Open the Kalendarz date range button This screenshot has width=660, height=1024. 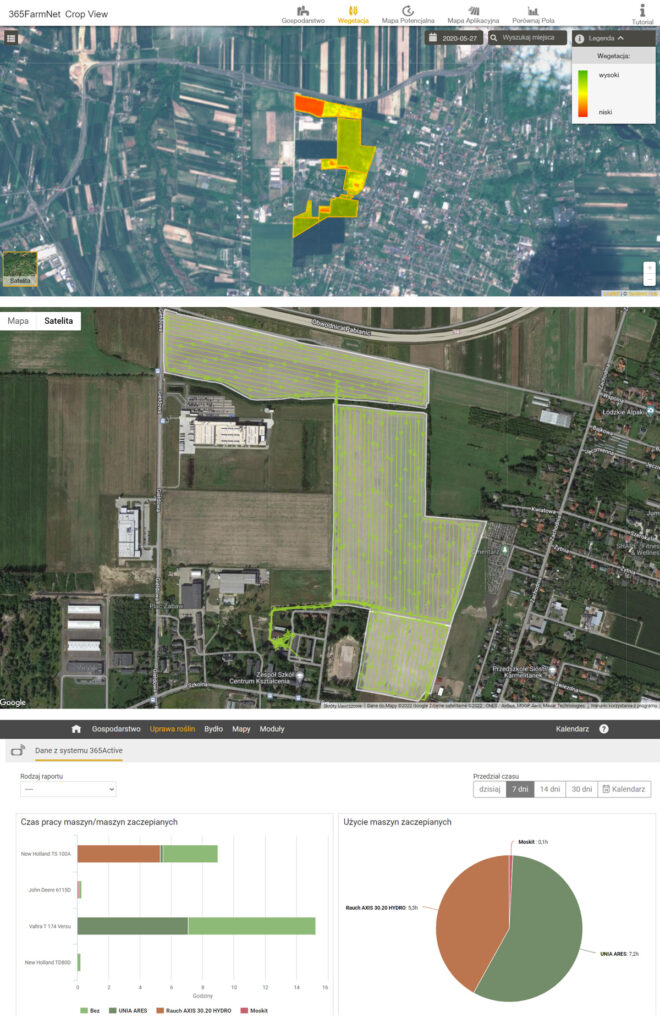pos(623,789)
